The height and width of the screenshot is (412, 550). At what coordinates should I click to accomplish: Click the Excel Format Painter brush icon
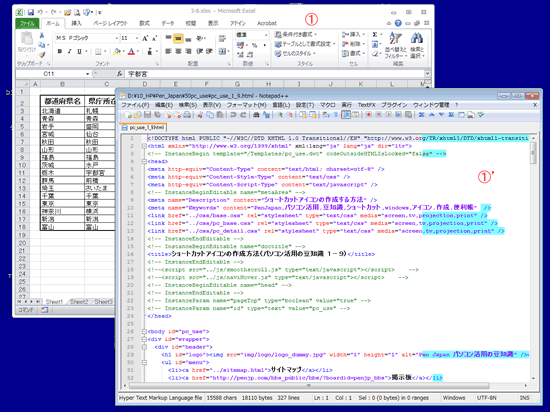point(42,55)
